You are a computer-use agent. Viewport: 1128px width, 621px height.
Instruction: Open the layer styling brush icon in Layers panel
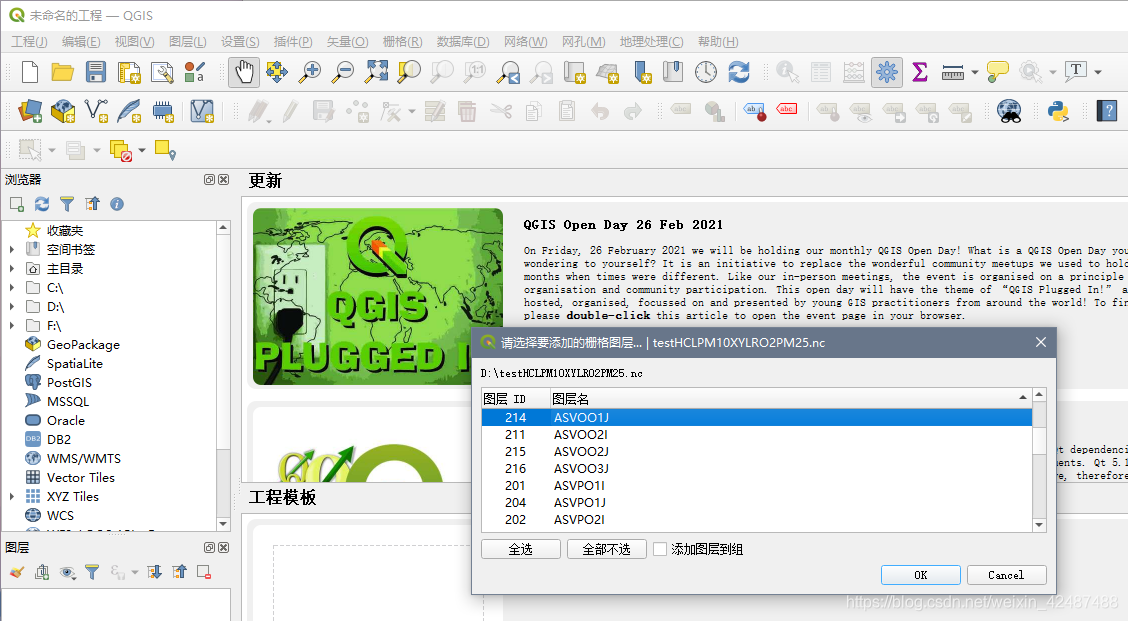17,572
